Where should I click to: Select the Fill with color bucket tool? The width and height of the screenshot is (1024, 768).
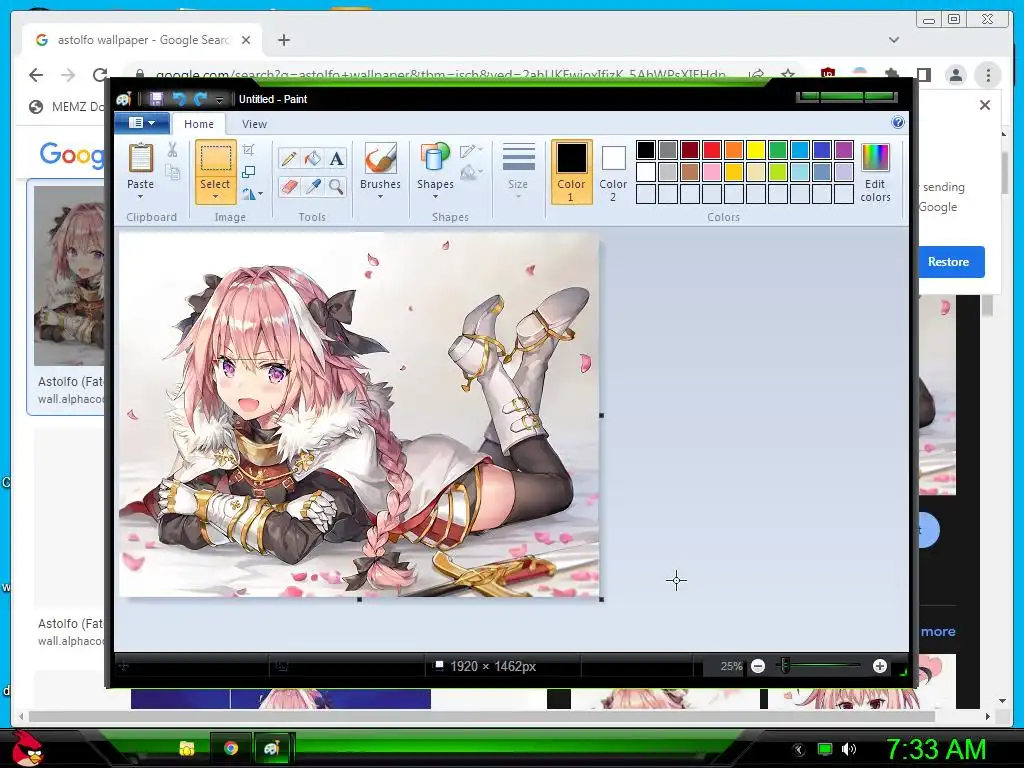click(x=313, y=159)
